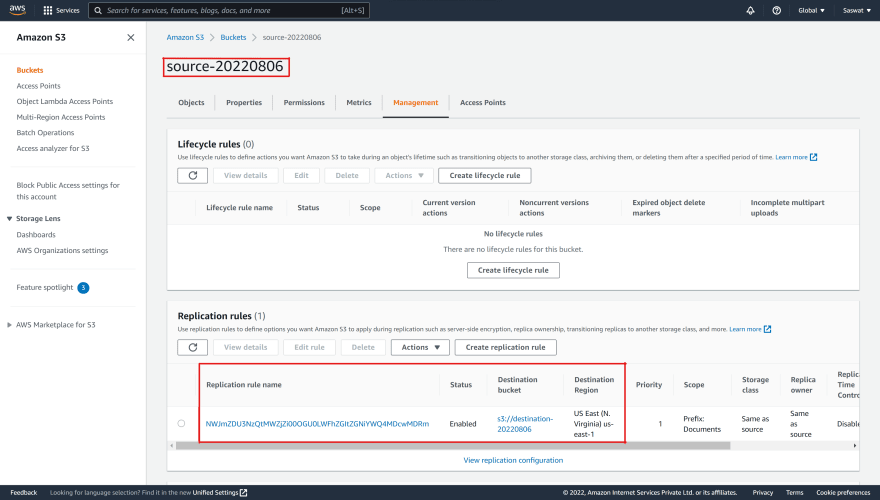This screenshot has height=500, width=880.
Task: Expand AWS Marketplace for S3
Action: pyautogui.click(x=9, y=325)
